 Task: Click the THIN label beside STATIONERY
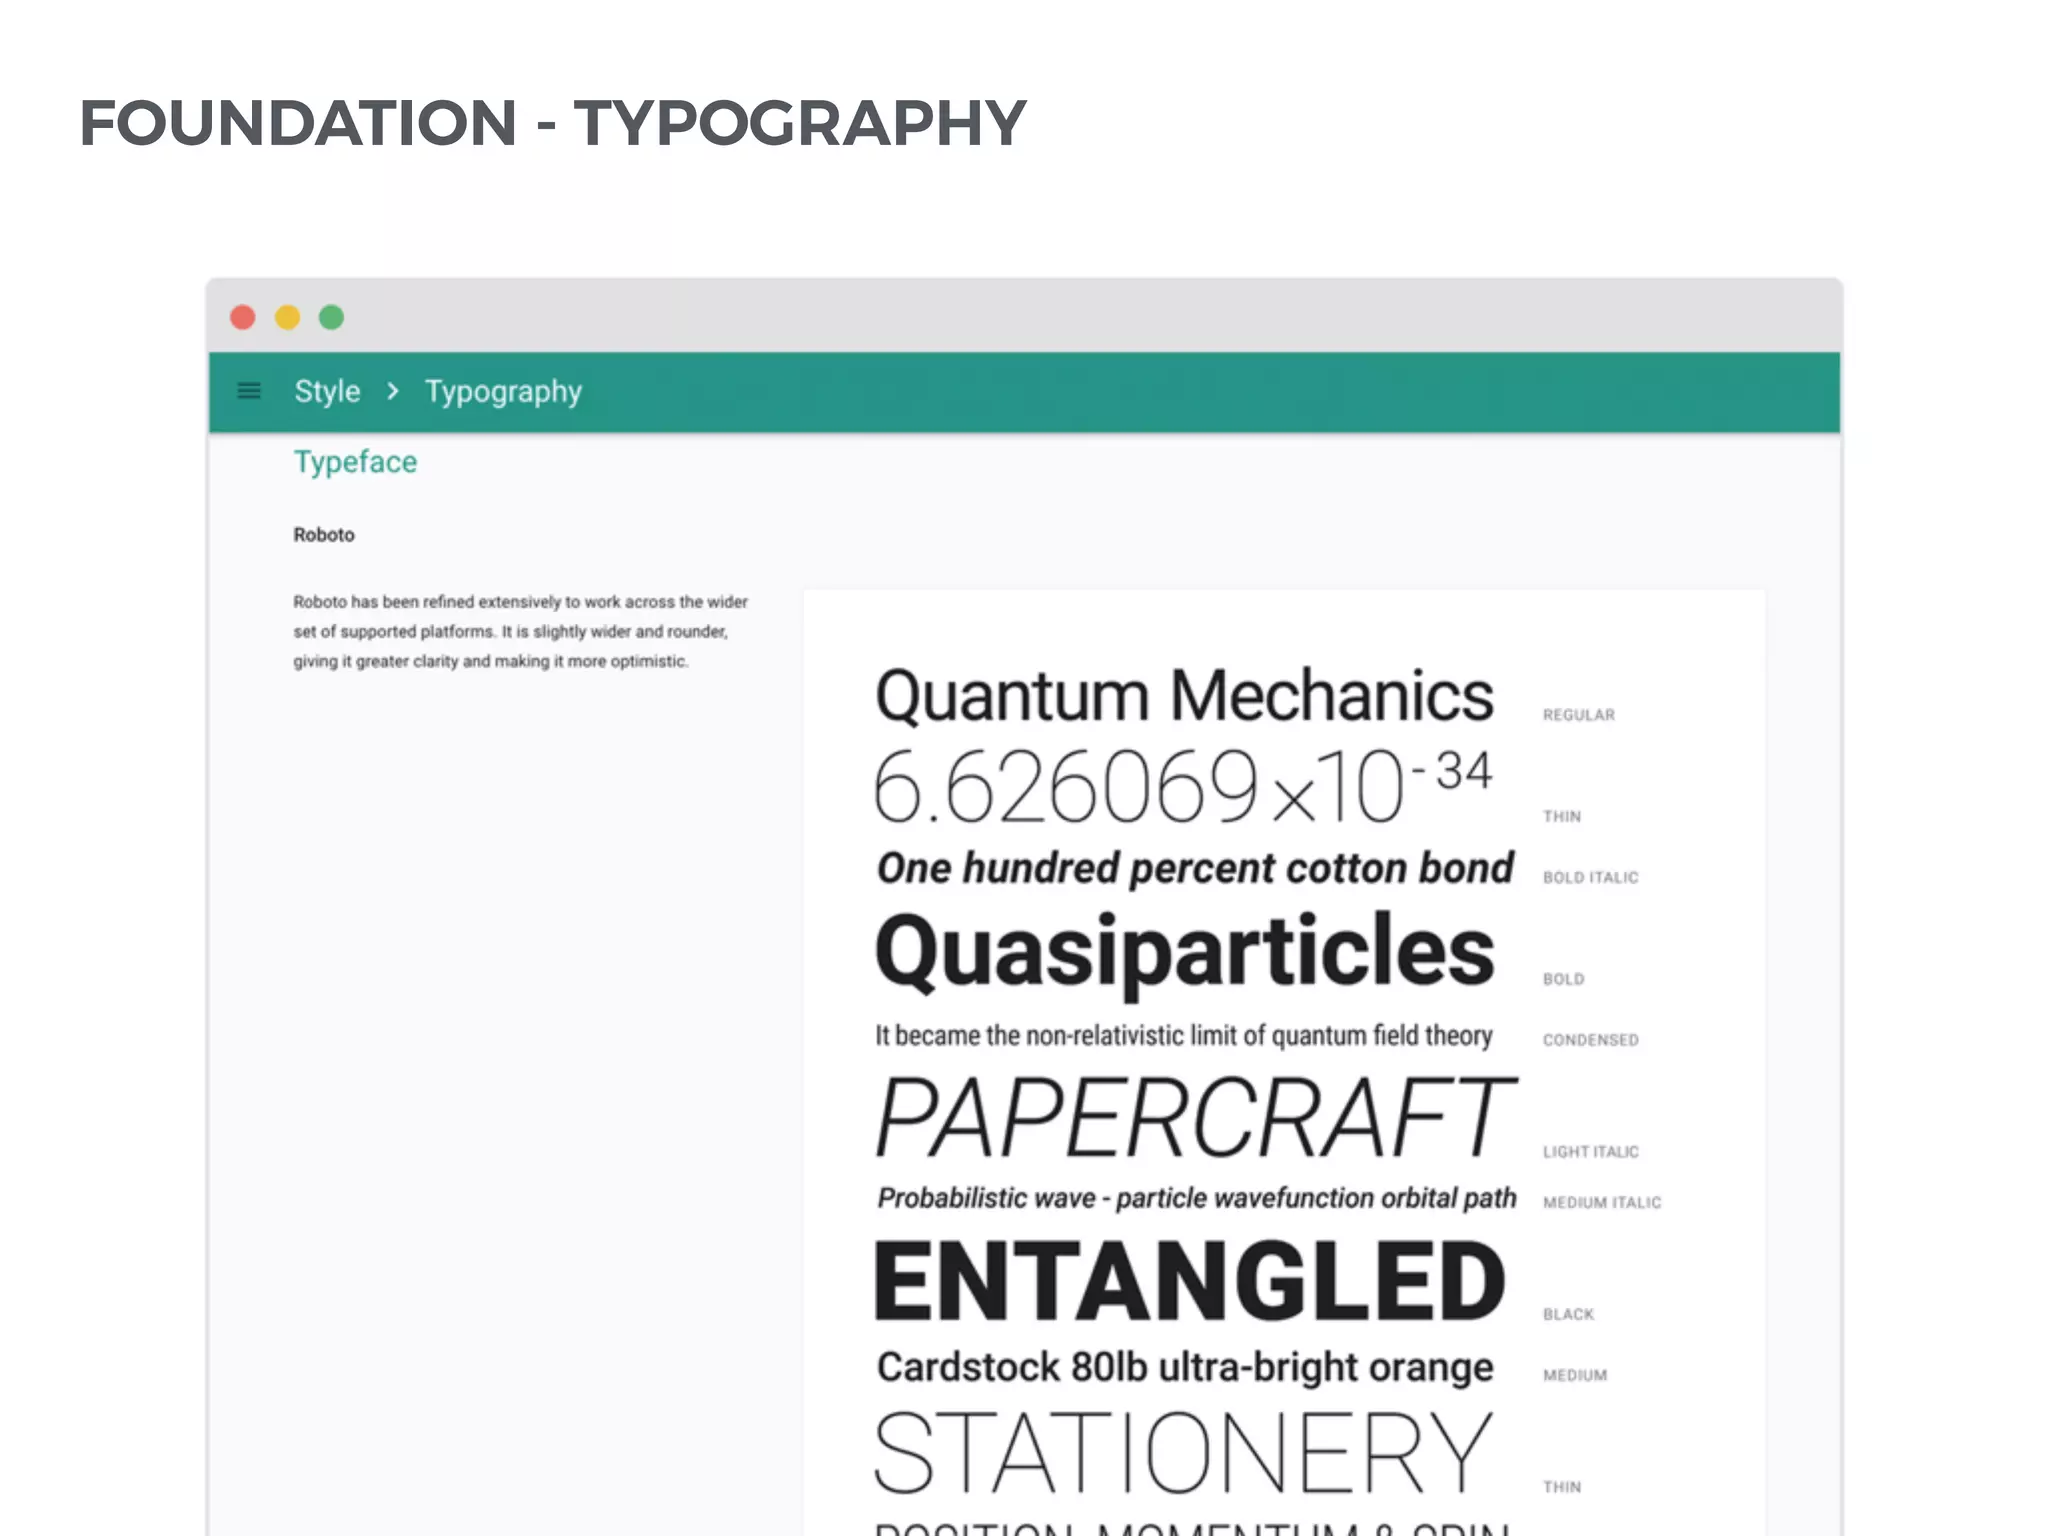click(1561, 1488)
